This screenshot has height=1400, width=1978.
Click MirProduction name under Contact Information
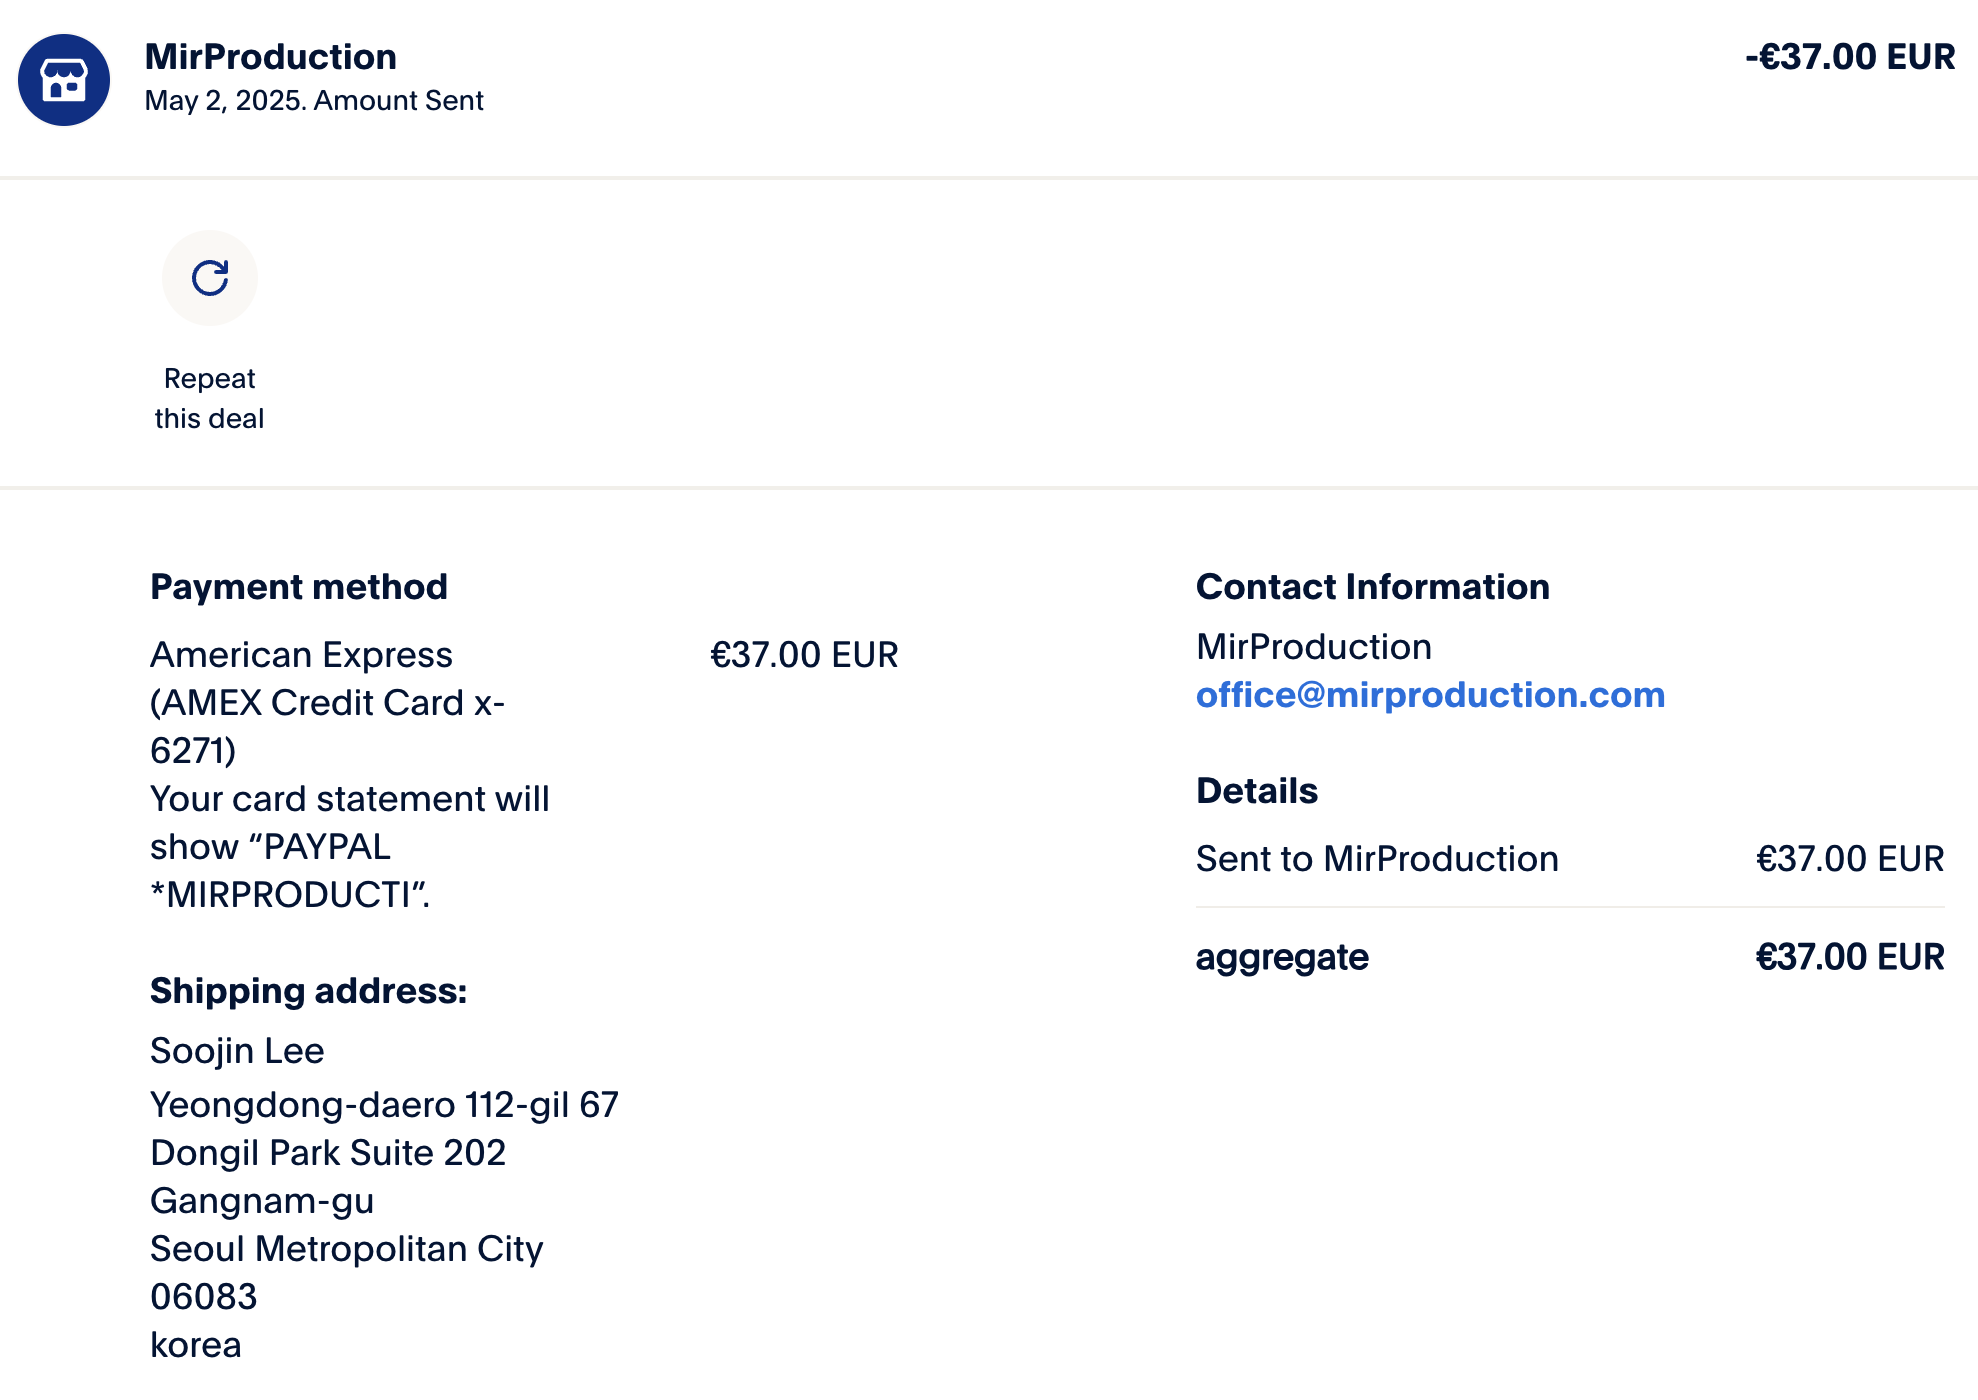[x=1313, y=647]
